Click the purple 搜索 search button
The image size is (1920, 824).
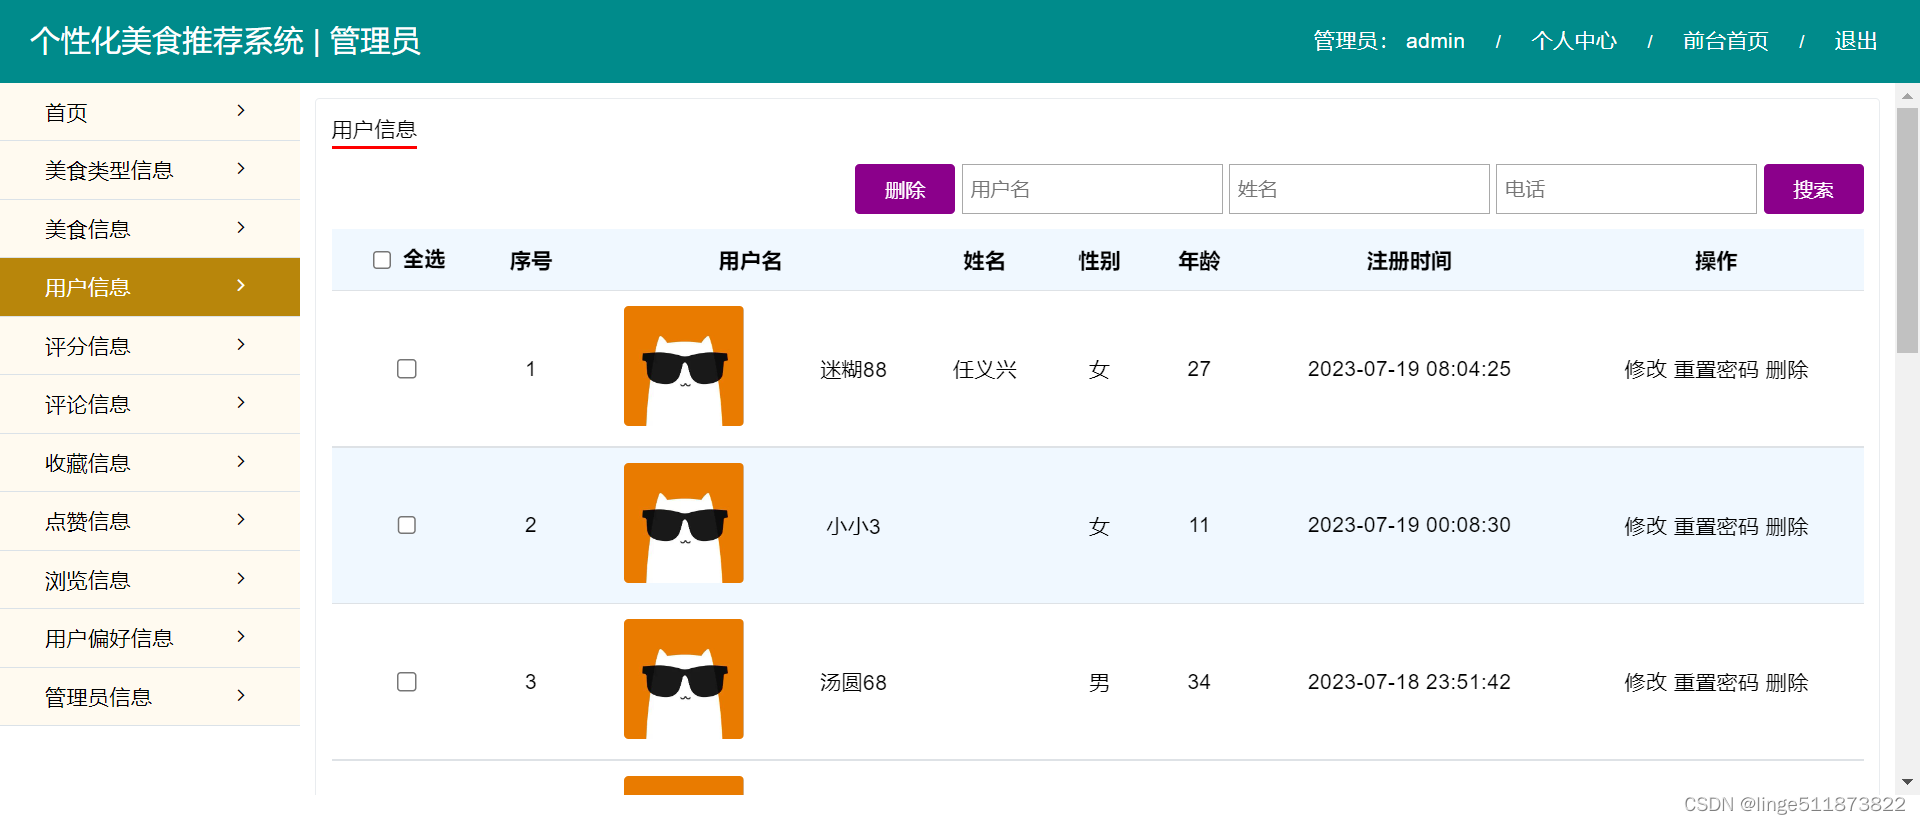pyautogui.click(x=1814, y=189)
